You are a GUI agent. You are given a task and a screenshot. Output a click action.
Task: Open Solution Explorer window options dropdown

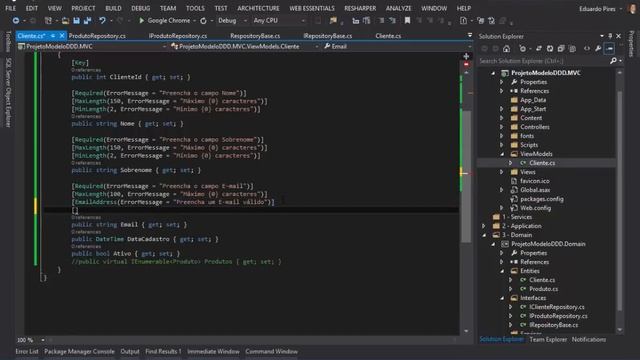602,36
